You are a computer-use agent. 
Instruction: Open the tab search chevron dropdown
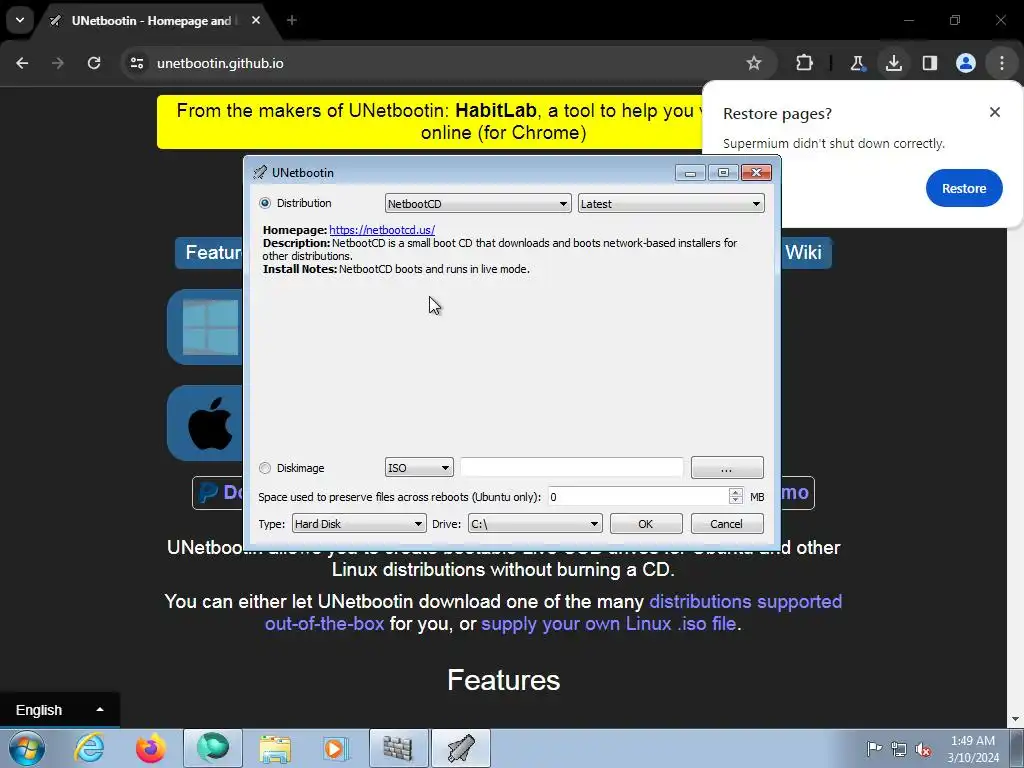(20, 20)
